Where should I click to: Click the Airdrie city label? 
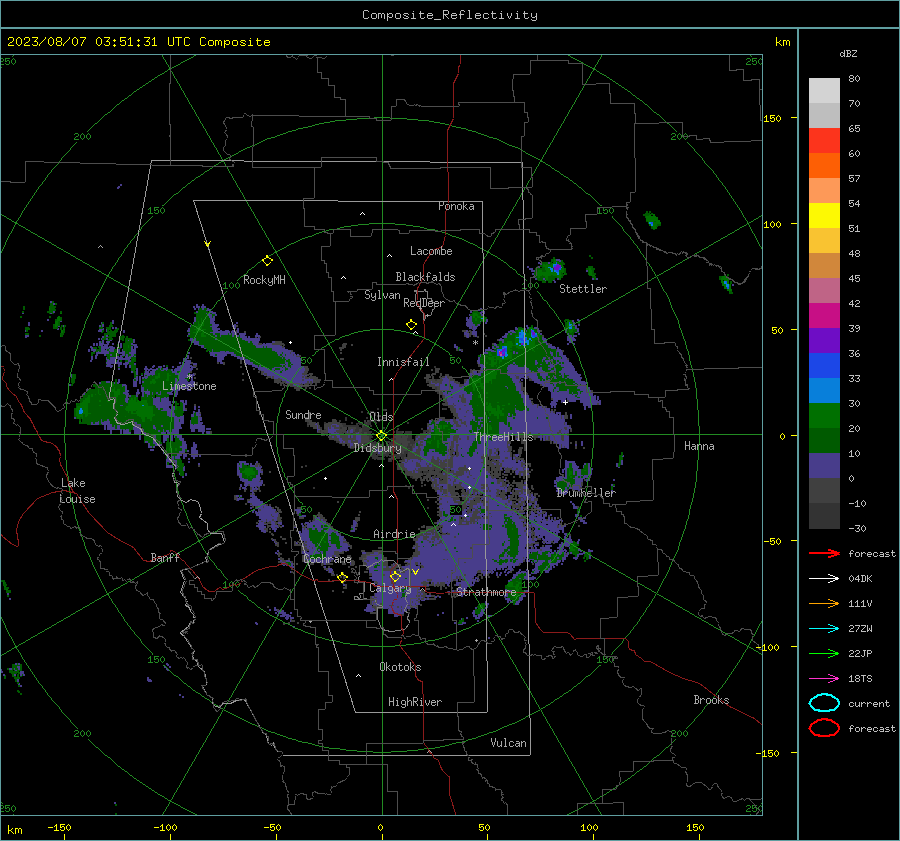[x=394, y=534]
